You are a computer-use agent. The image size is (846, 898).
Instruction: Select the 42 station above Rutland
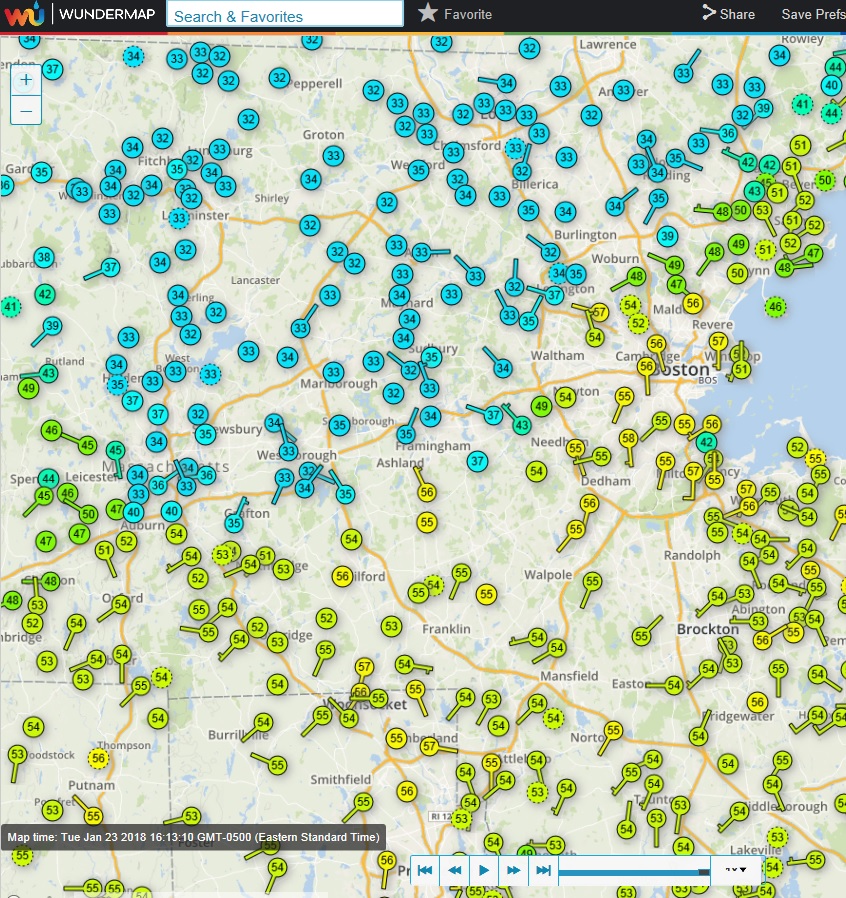tap(45, 295)
